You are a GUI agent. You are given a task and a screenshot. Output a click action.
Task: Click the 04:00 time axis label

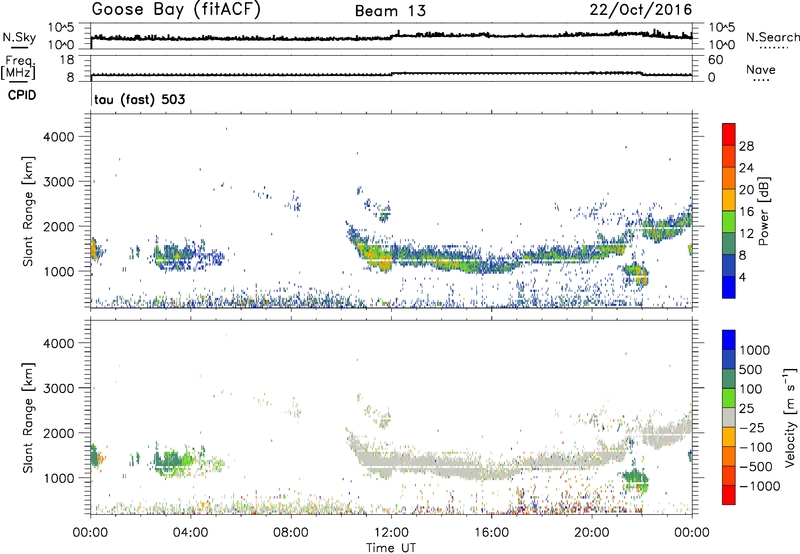point(190,533)
